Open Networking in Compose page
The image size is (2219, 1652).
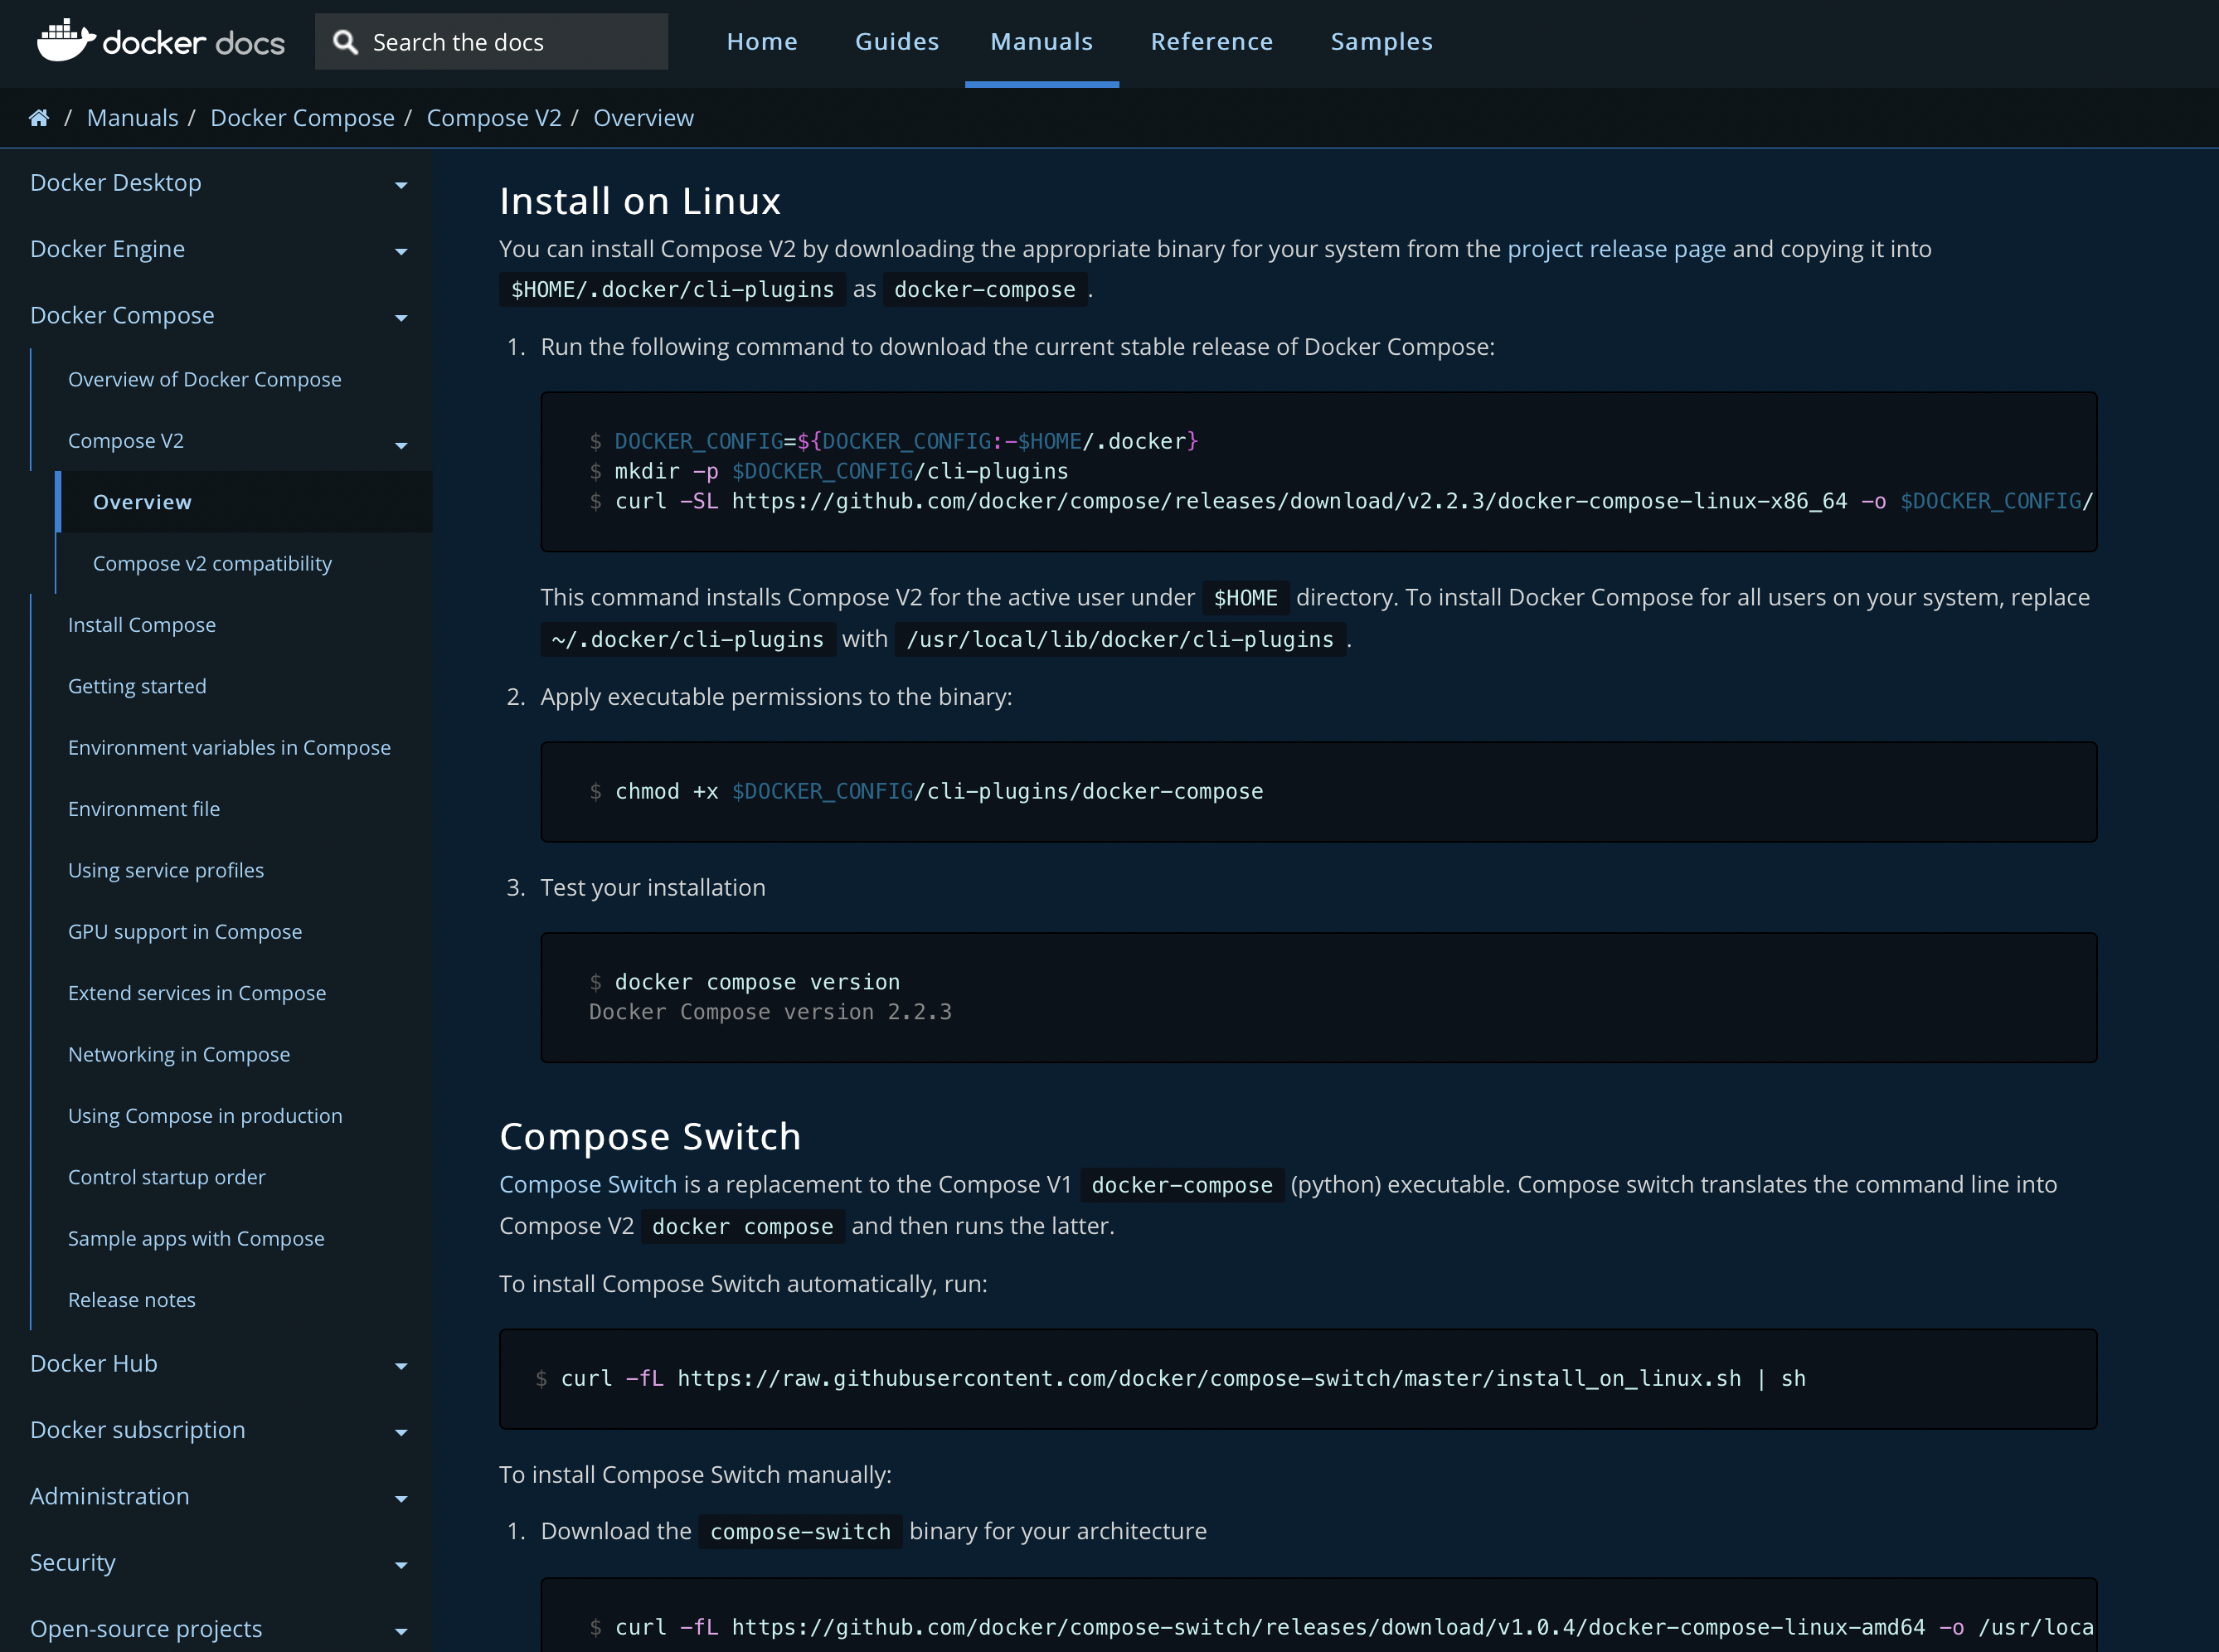(178, 1054)
